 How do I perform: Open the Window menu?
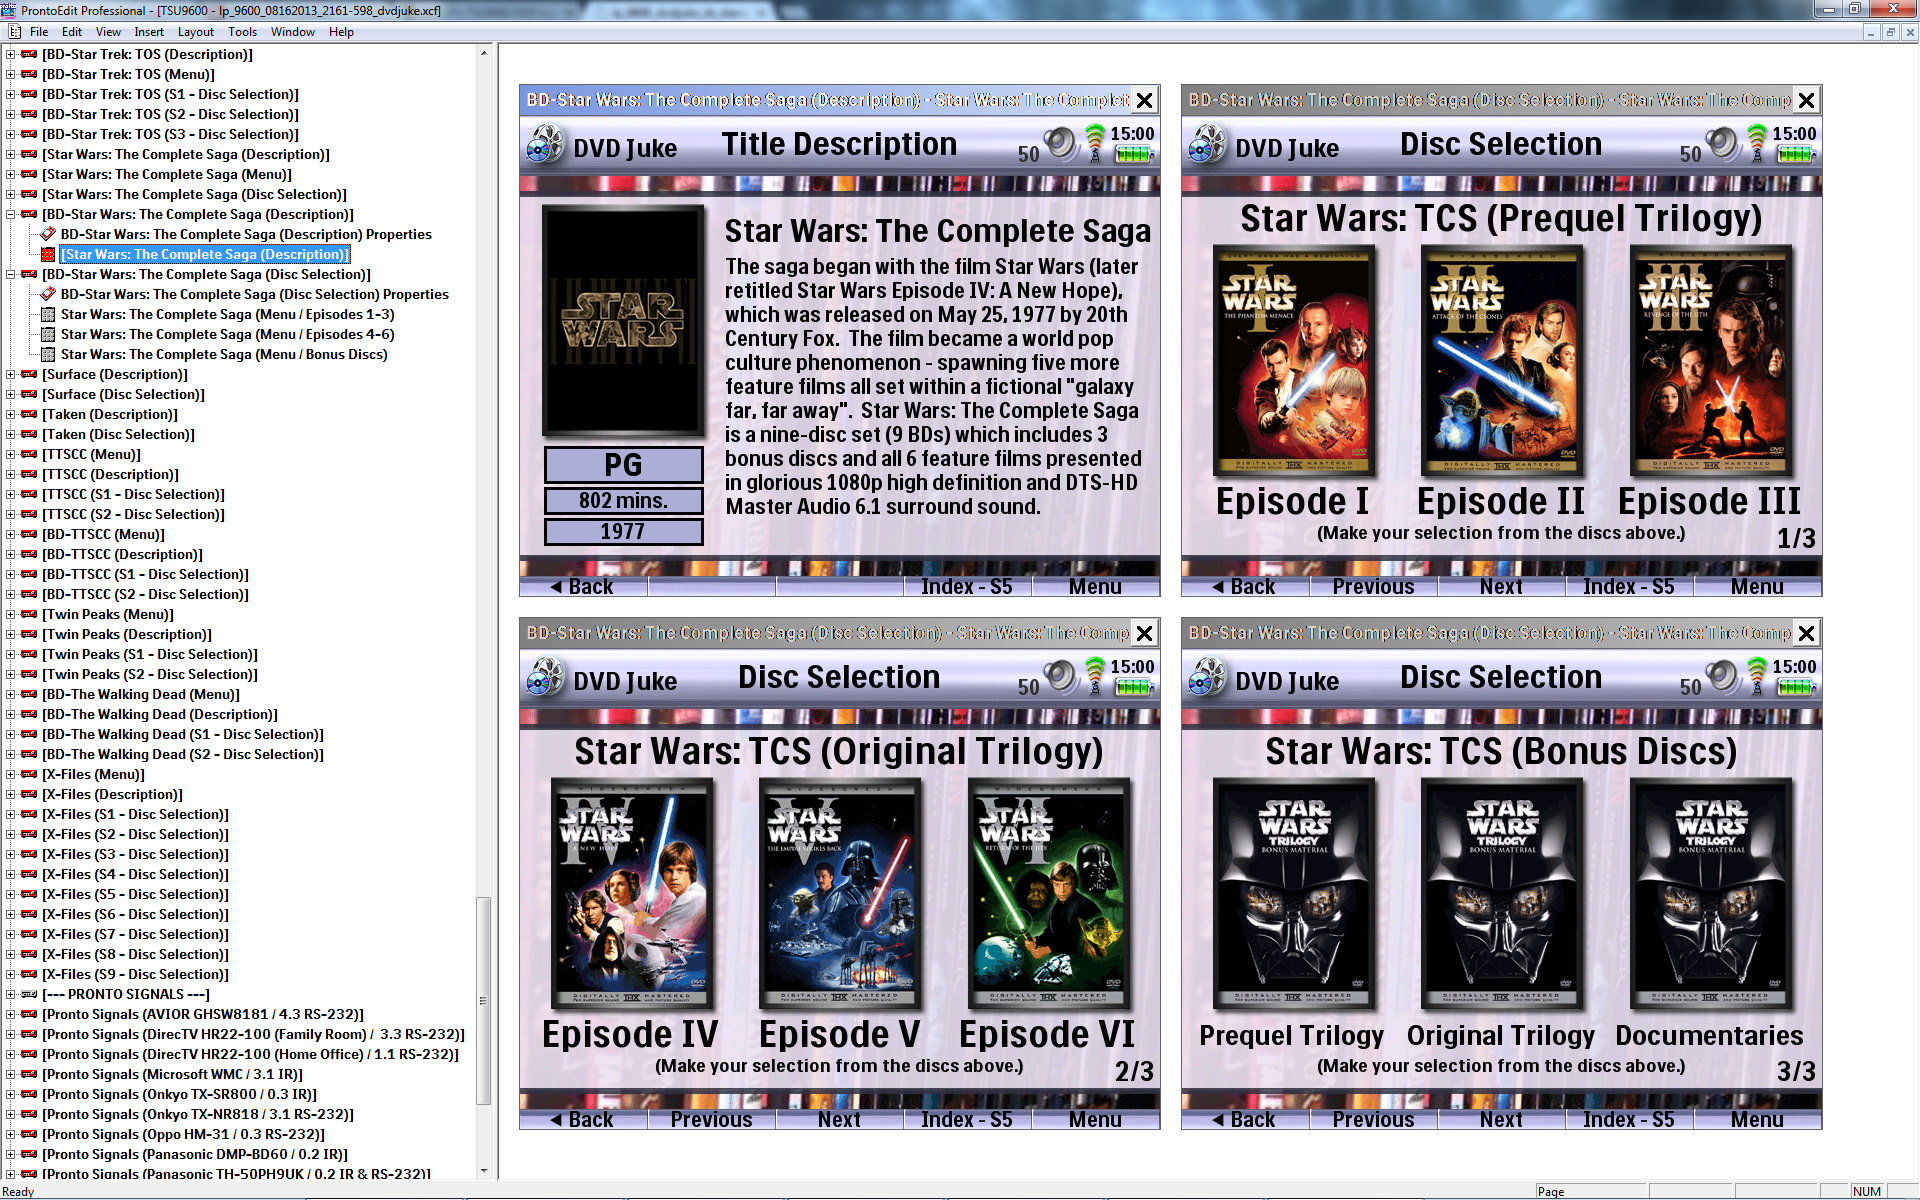click(292, 32)
